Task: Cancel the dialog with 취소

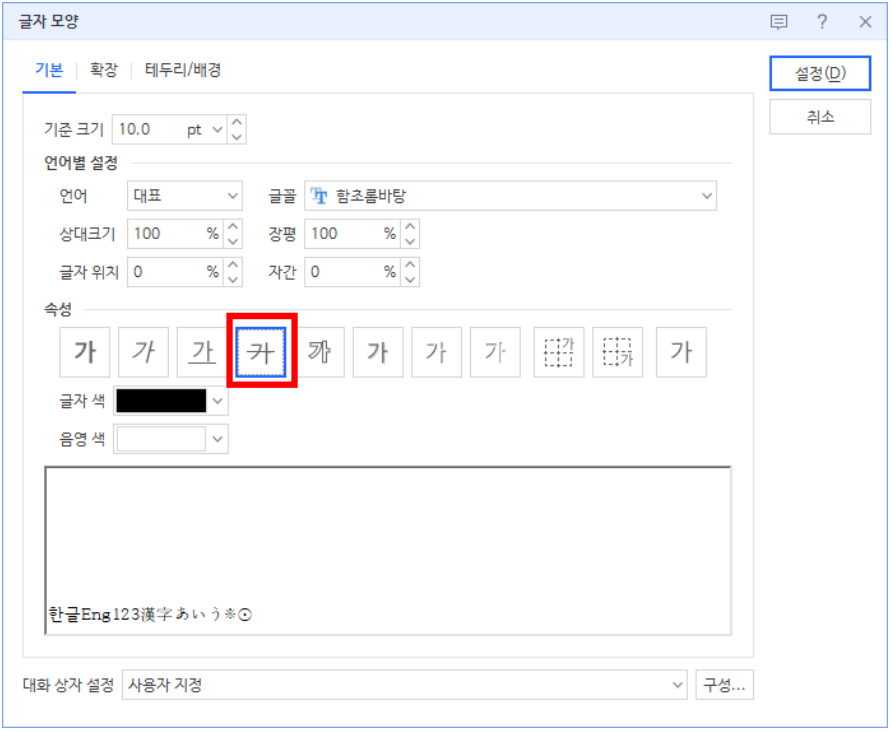Action: point(820,117)
